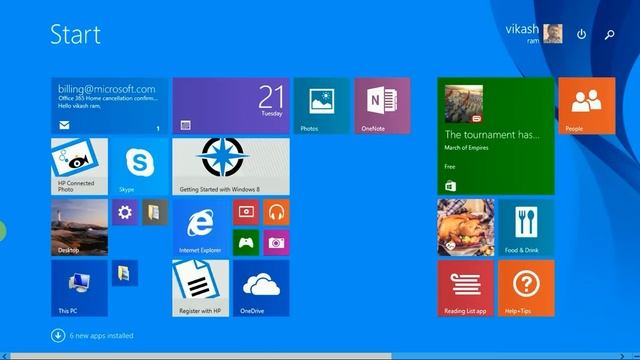Launch Internet Explorer tile
640x360 pixels.
(200, 227)
